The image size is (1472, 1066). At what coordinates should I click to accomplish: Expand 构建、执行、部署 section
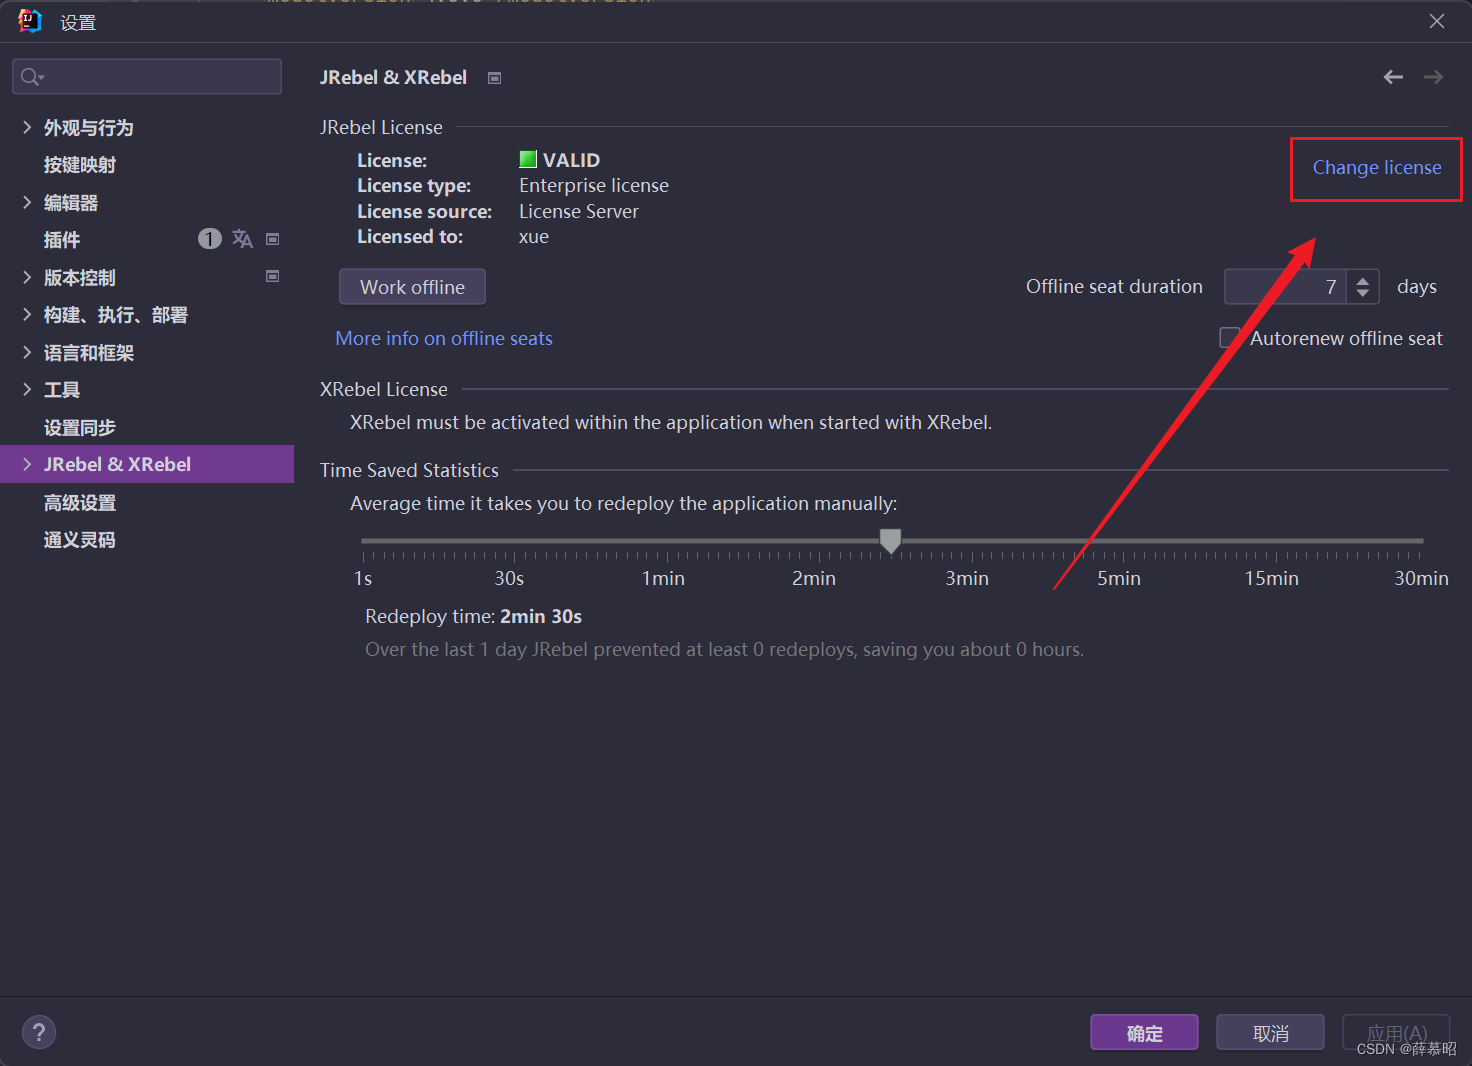click(27, 314)
